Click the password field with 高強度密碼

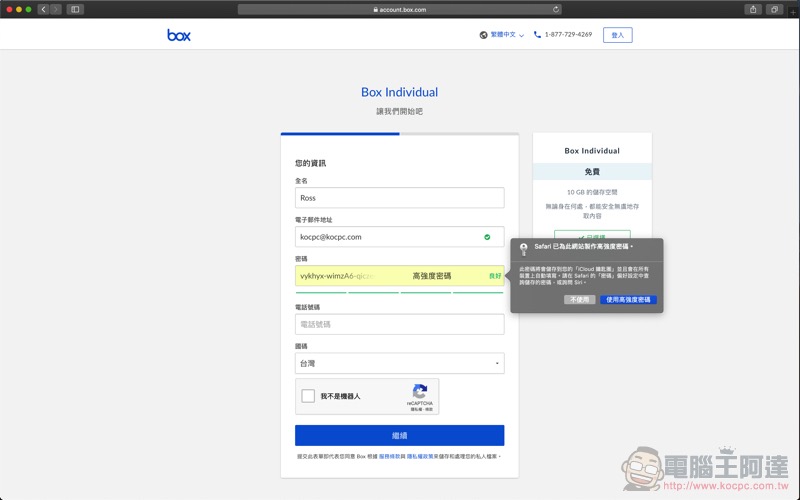399,276
